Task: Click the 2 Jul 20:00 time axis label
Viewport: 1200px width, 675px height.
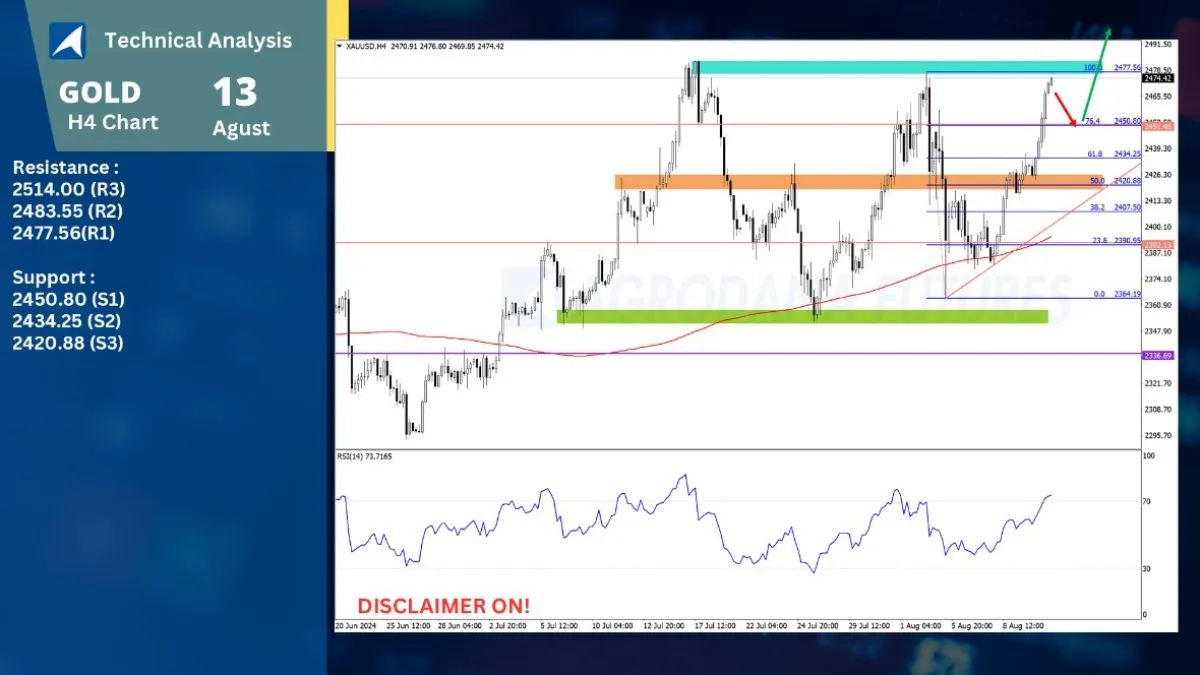Action: (x=506, y=626)
